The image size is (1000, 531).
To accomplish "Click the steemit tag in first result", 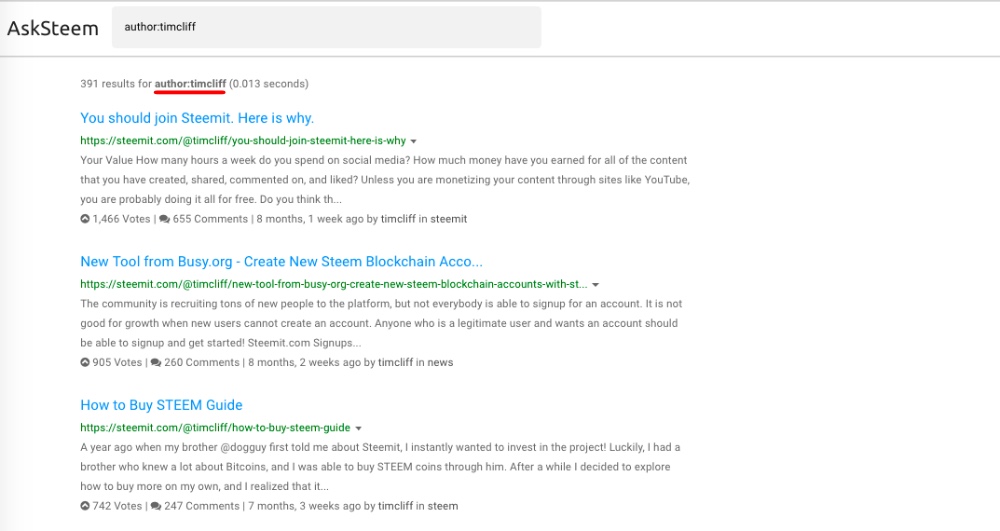I will click(x=448, y=219).
